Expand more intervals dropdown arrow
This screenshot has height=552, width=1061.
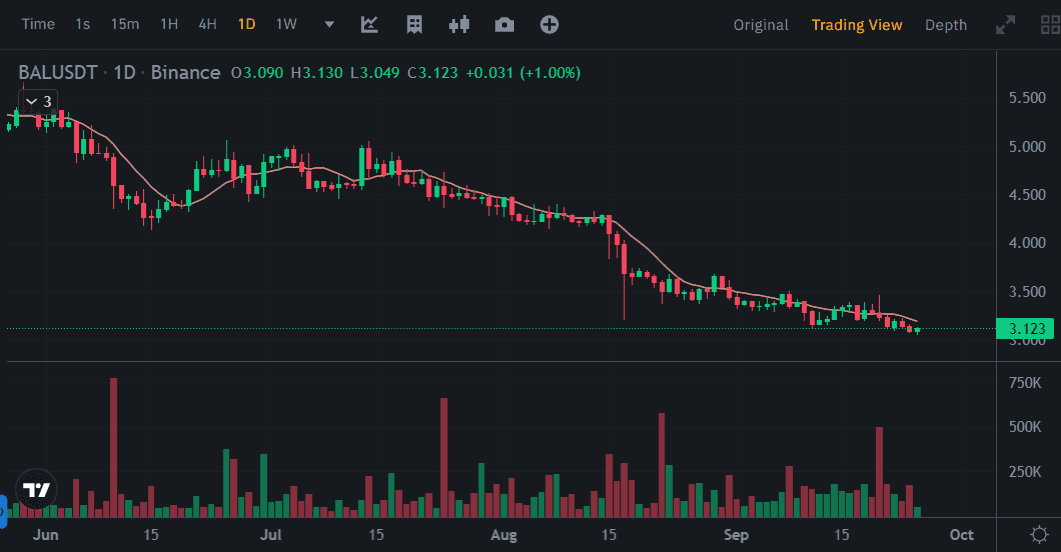330,24
